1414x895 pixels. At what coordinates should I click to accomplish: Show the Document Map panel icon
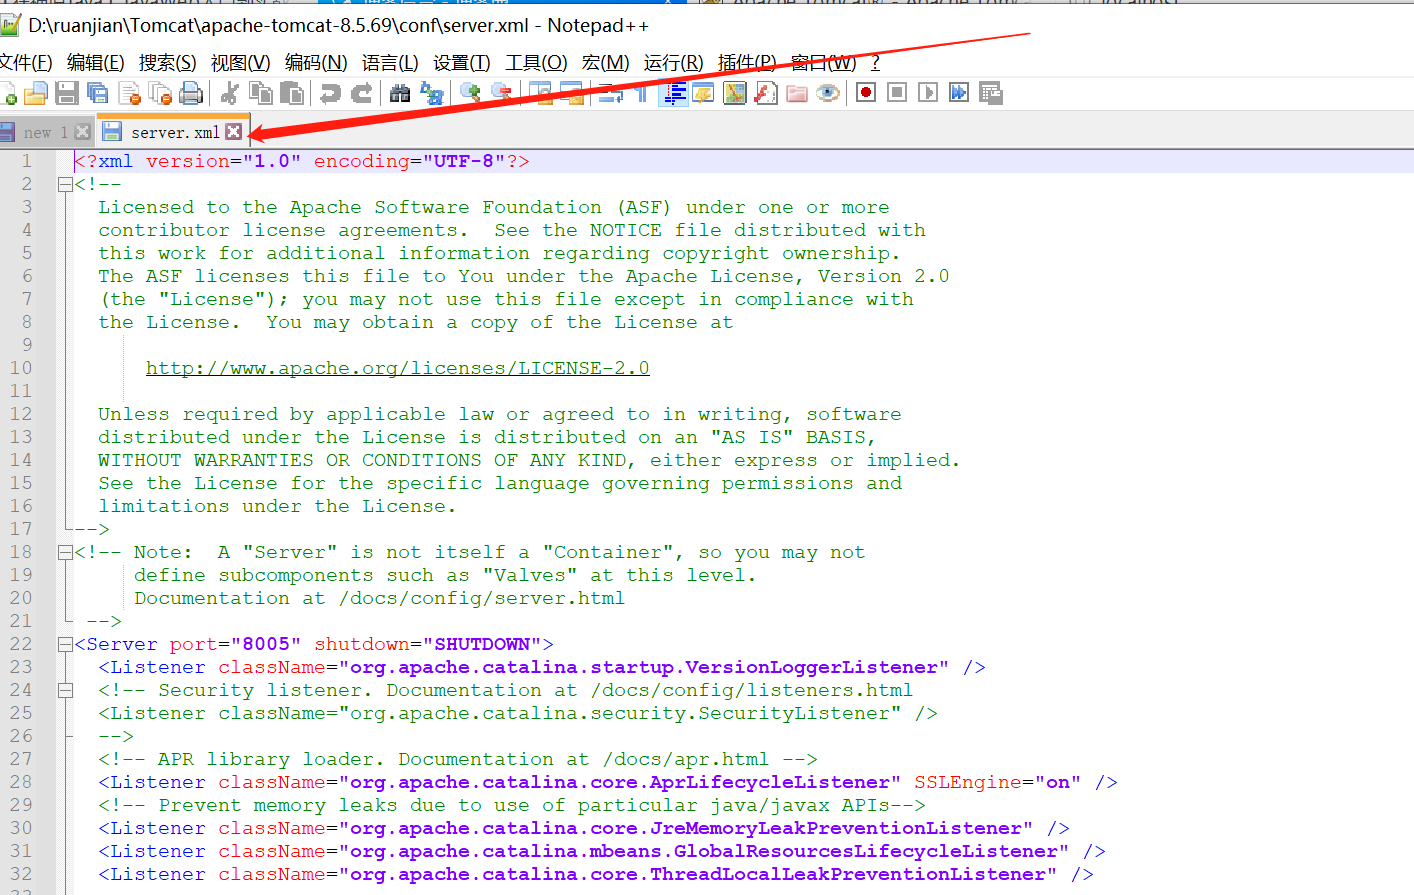735,93
